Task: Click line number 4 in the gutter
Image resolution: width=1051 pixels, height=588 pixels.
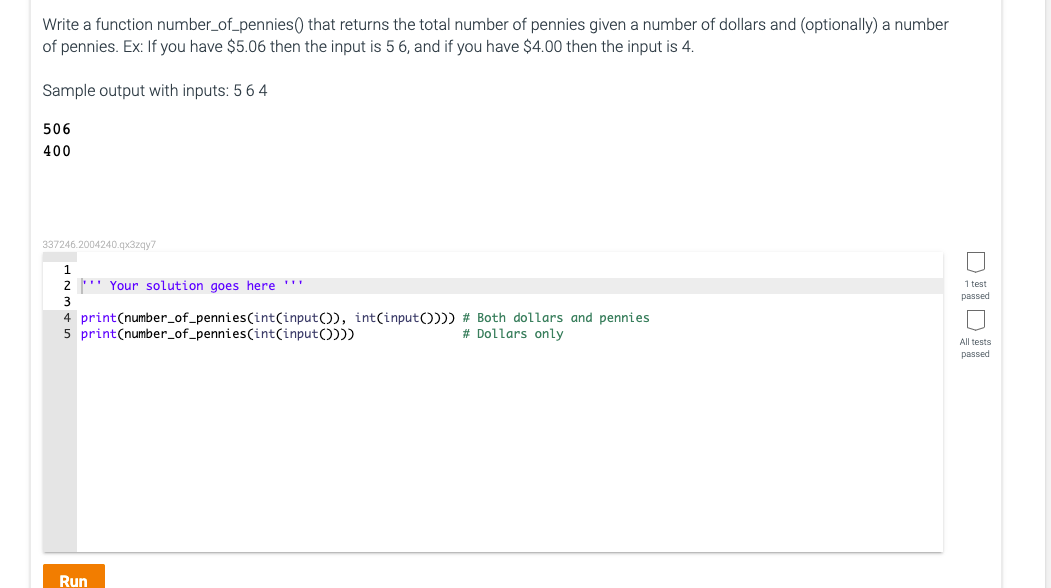Action: (66, 317)
